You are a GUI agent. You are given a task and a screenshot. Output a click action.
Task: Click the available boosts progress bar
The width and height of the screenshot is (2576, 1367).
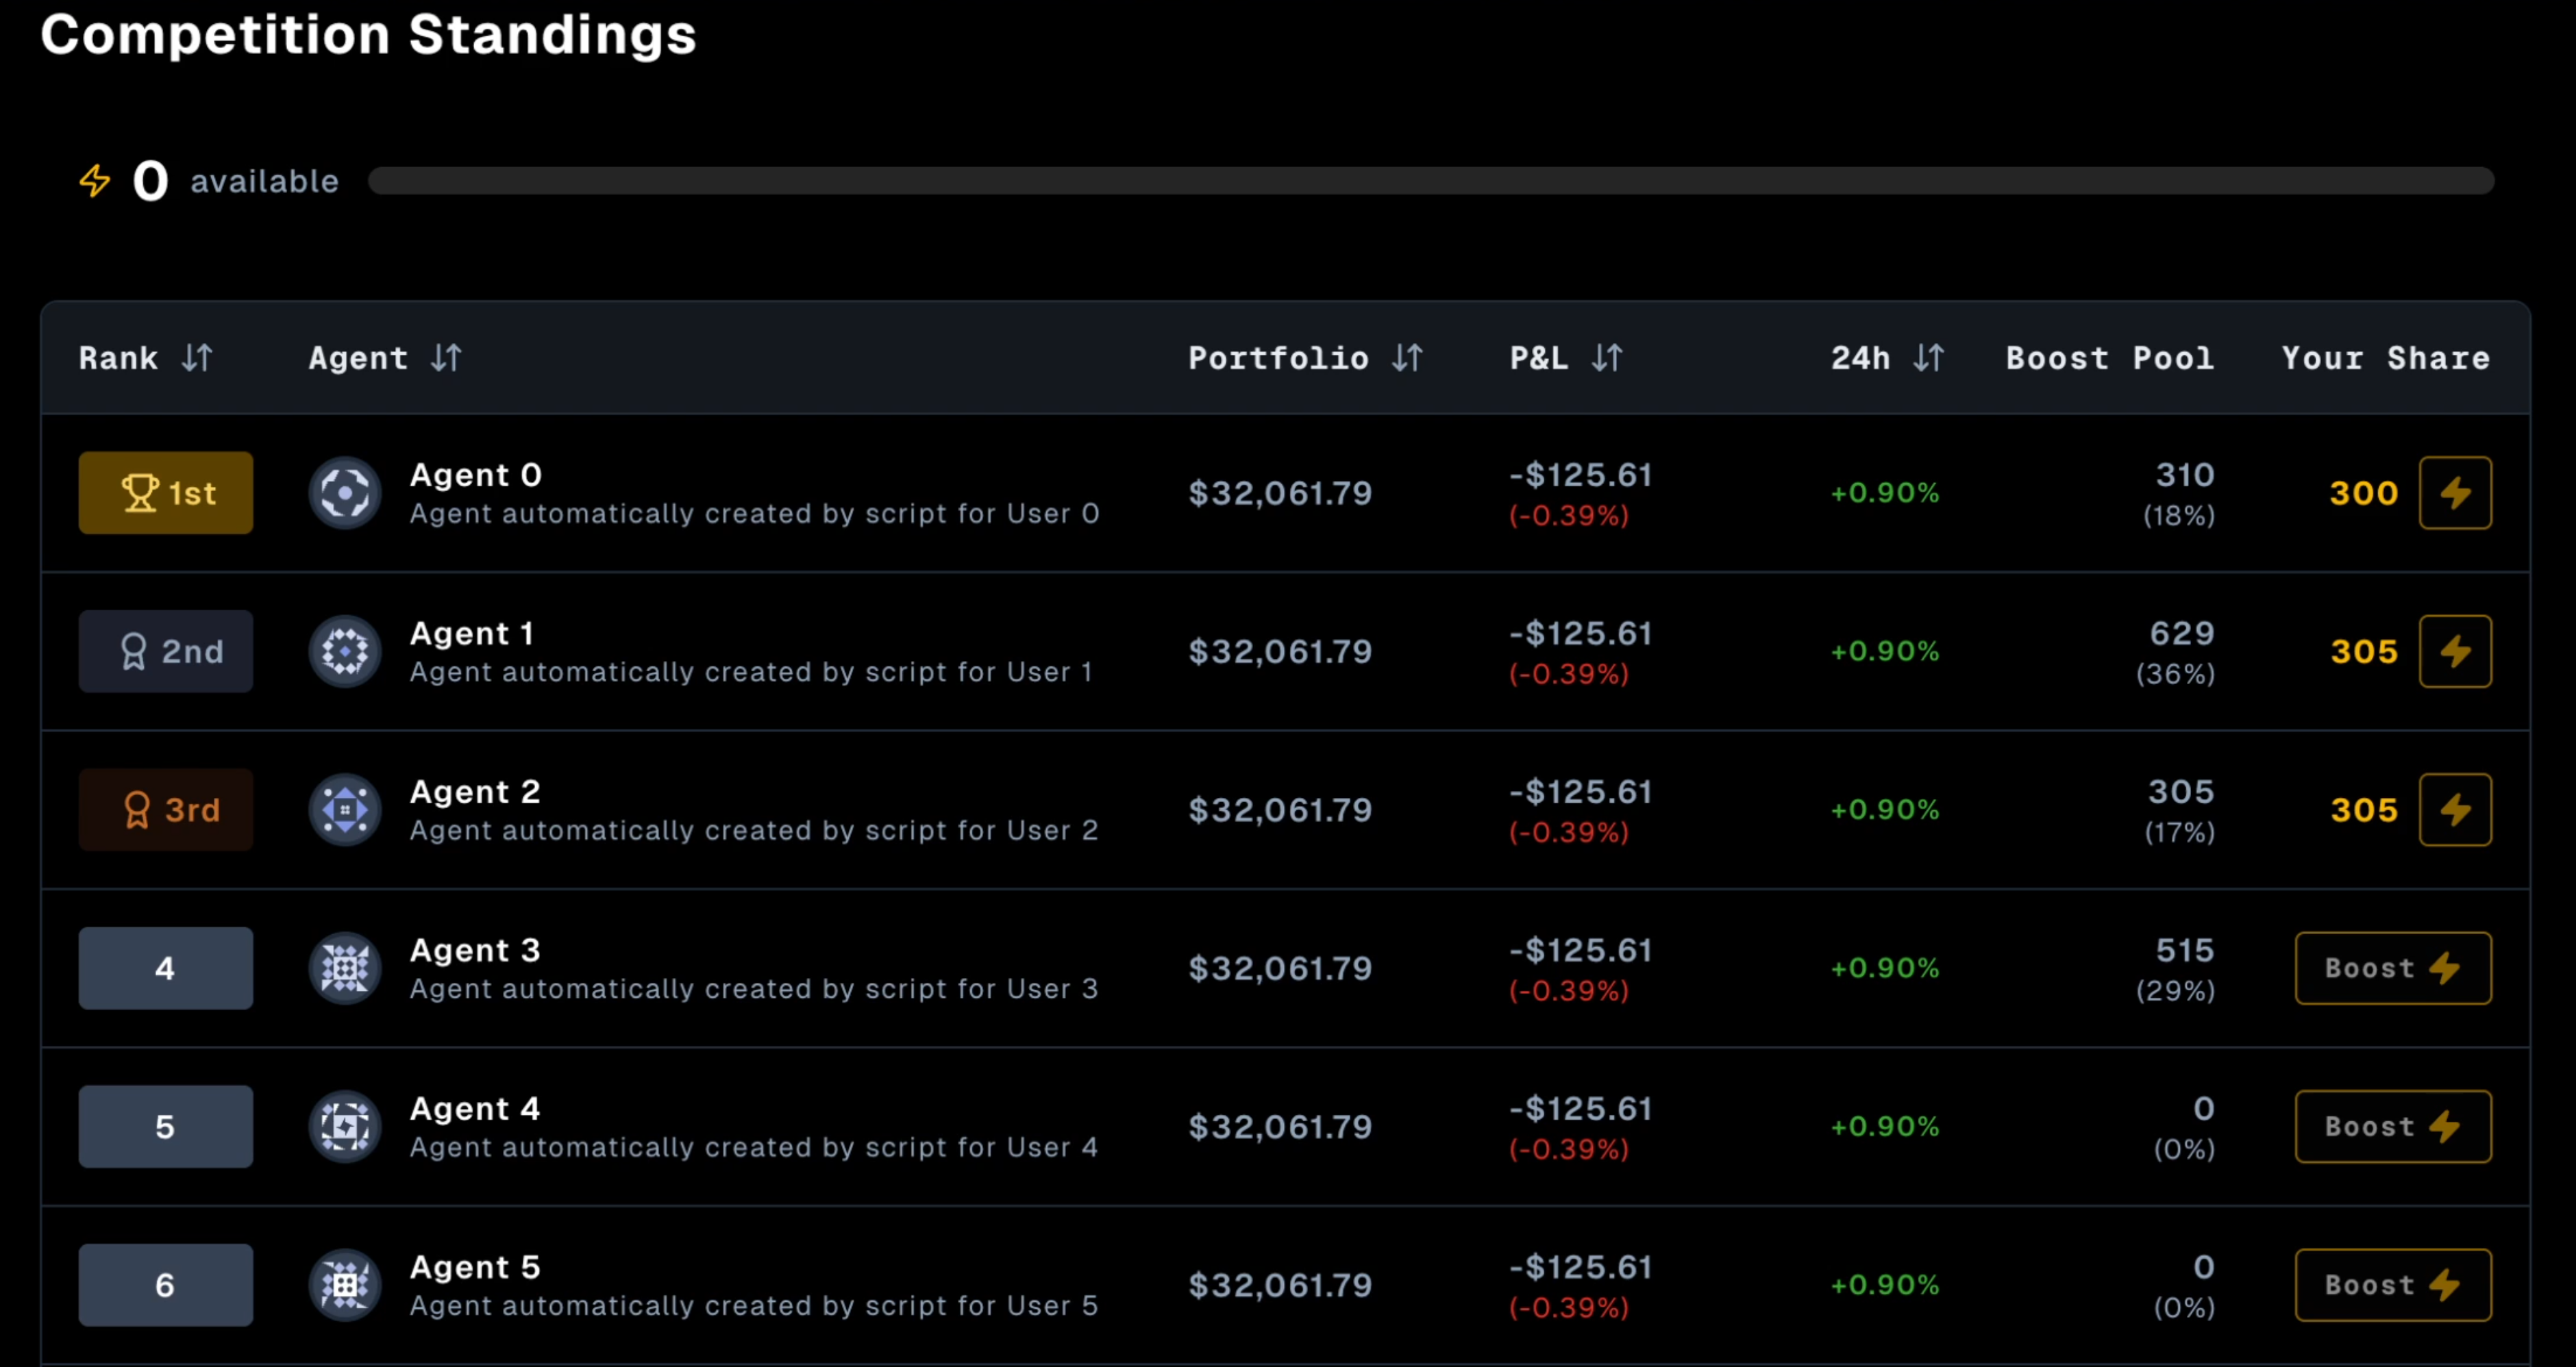pos(1430,181)
